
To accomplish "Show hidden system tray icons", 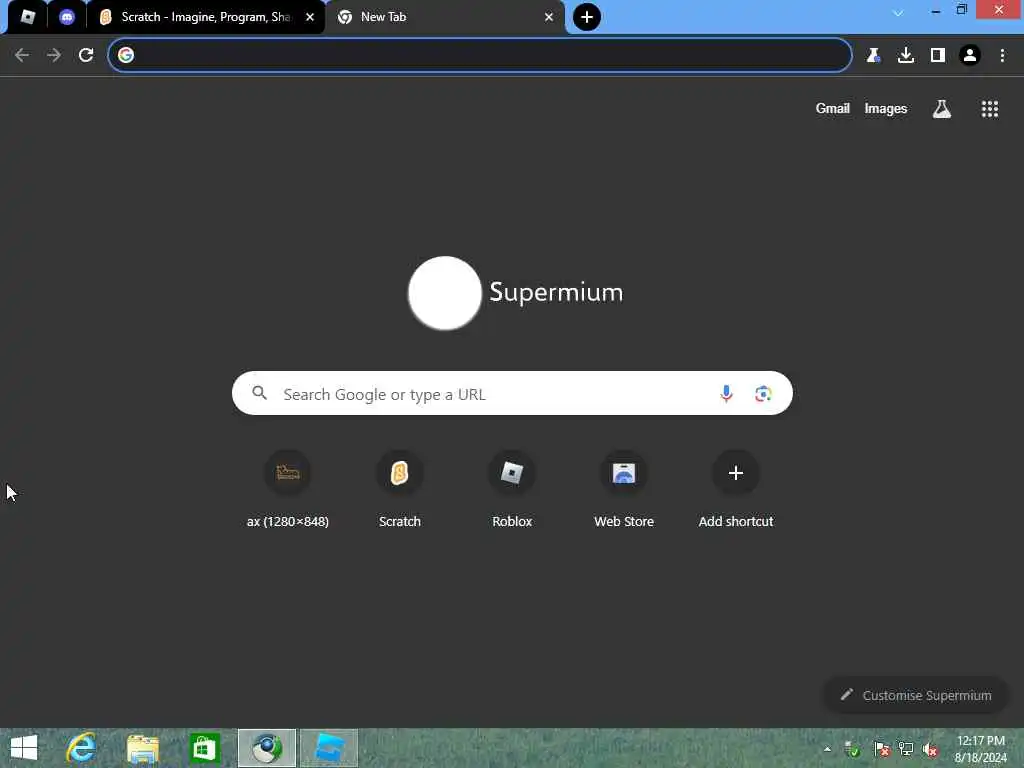I will 827,749.
